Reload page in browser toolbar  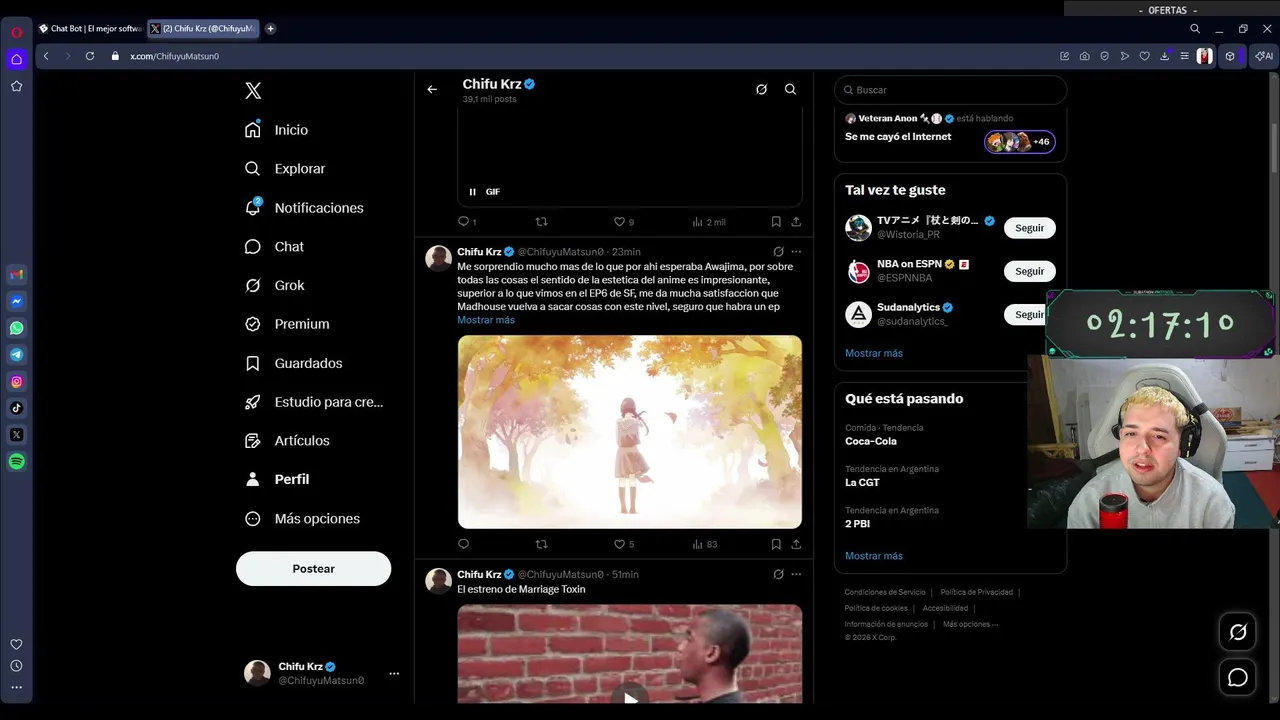coord(90,56)
